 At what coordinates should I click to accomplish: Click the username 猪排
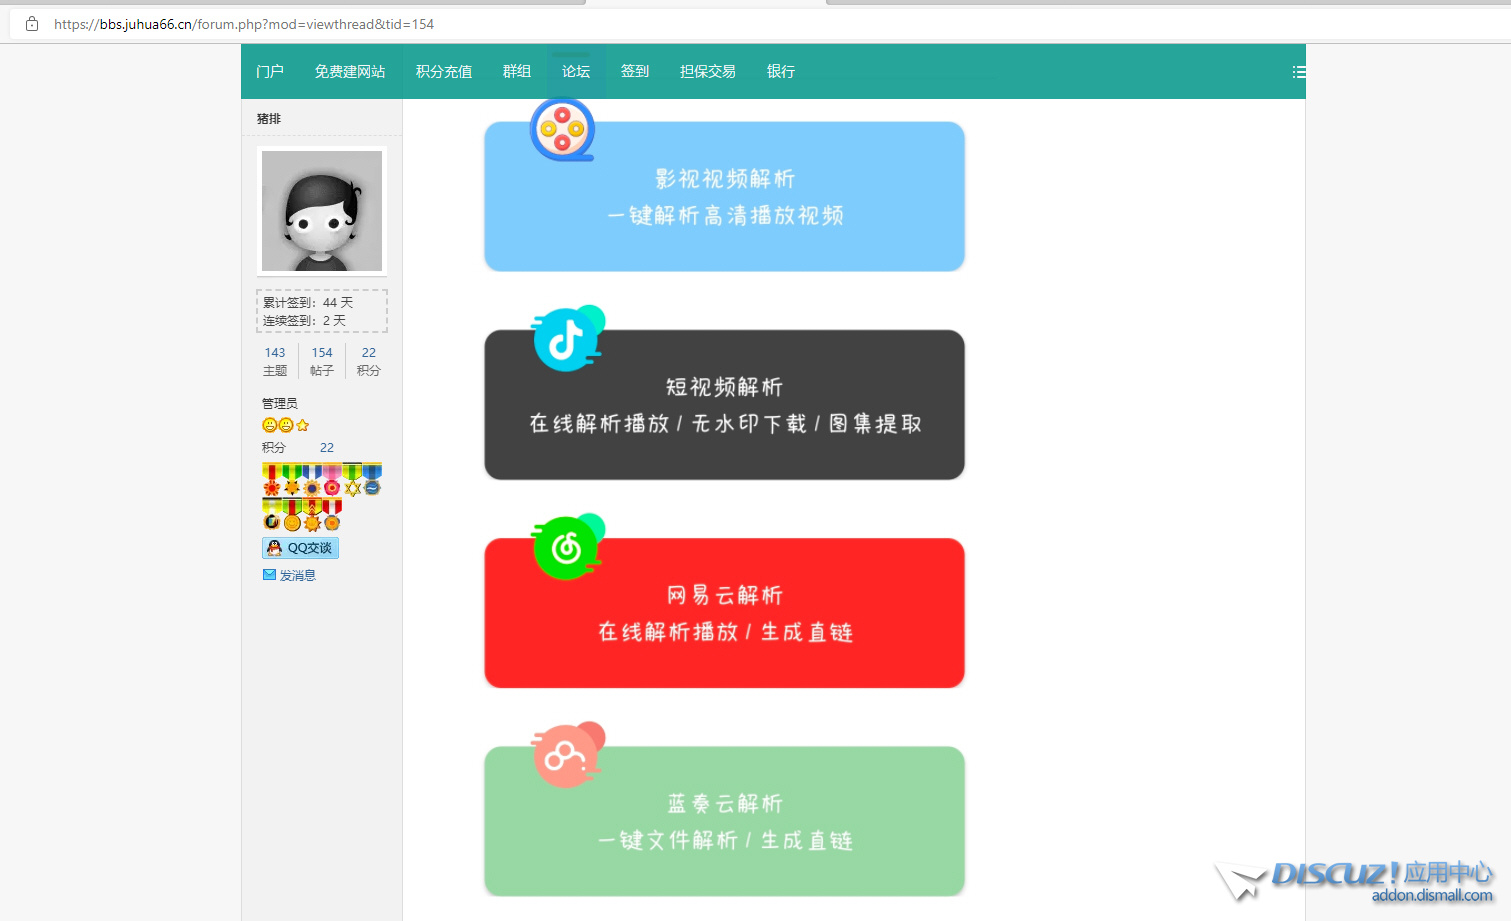pos(269,118)
